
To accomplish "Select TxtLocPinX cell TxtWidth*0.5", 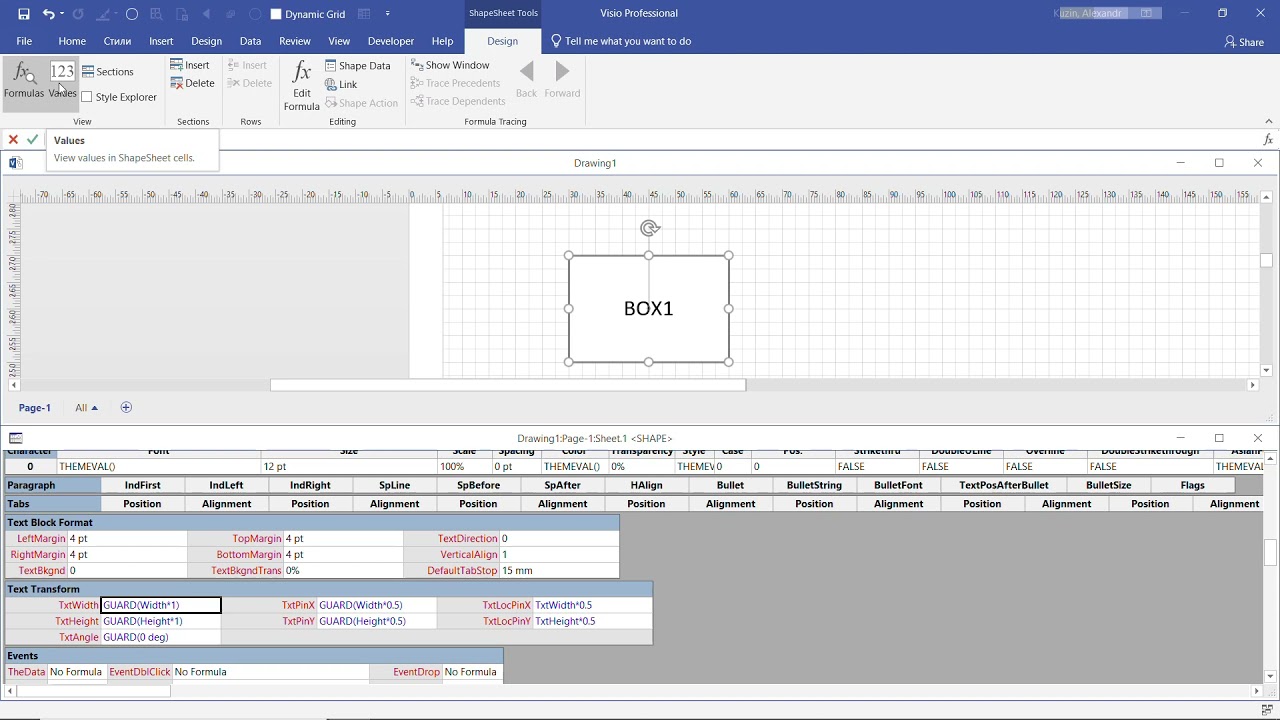I will (592, 605).
